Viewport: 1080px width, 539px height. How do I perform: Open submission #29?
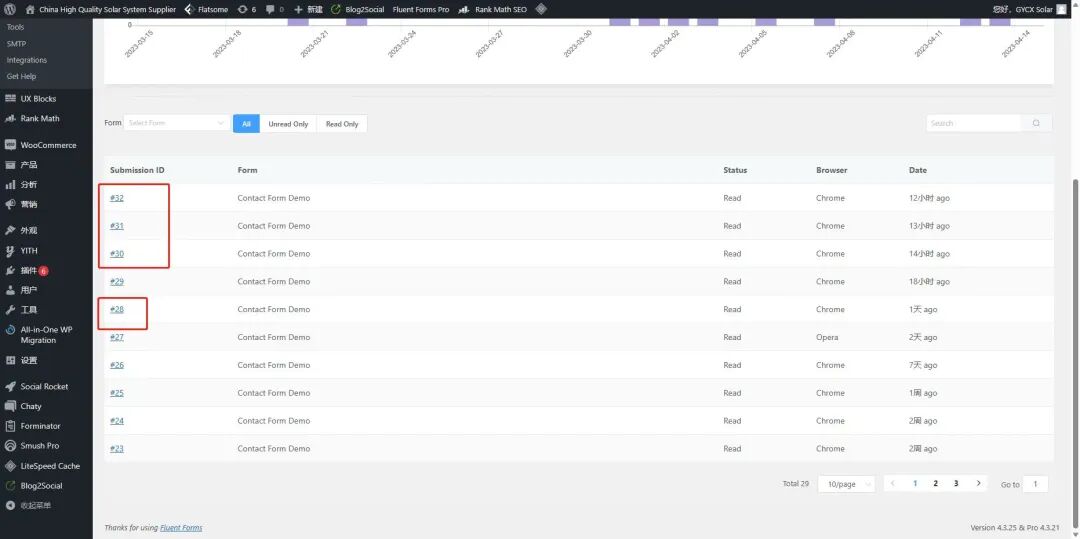[x=117, y=282]
